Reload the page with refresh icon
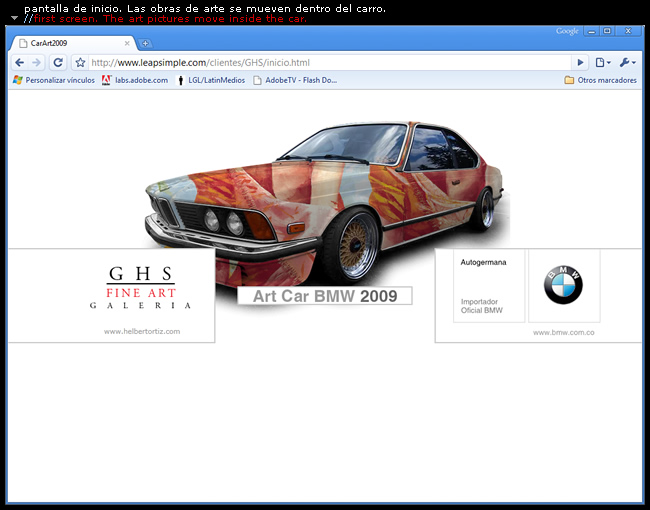 pyautogui.click(x=58, y=62)
